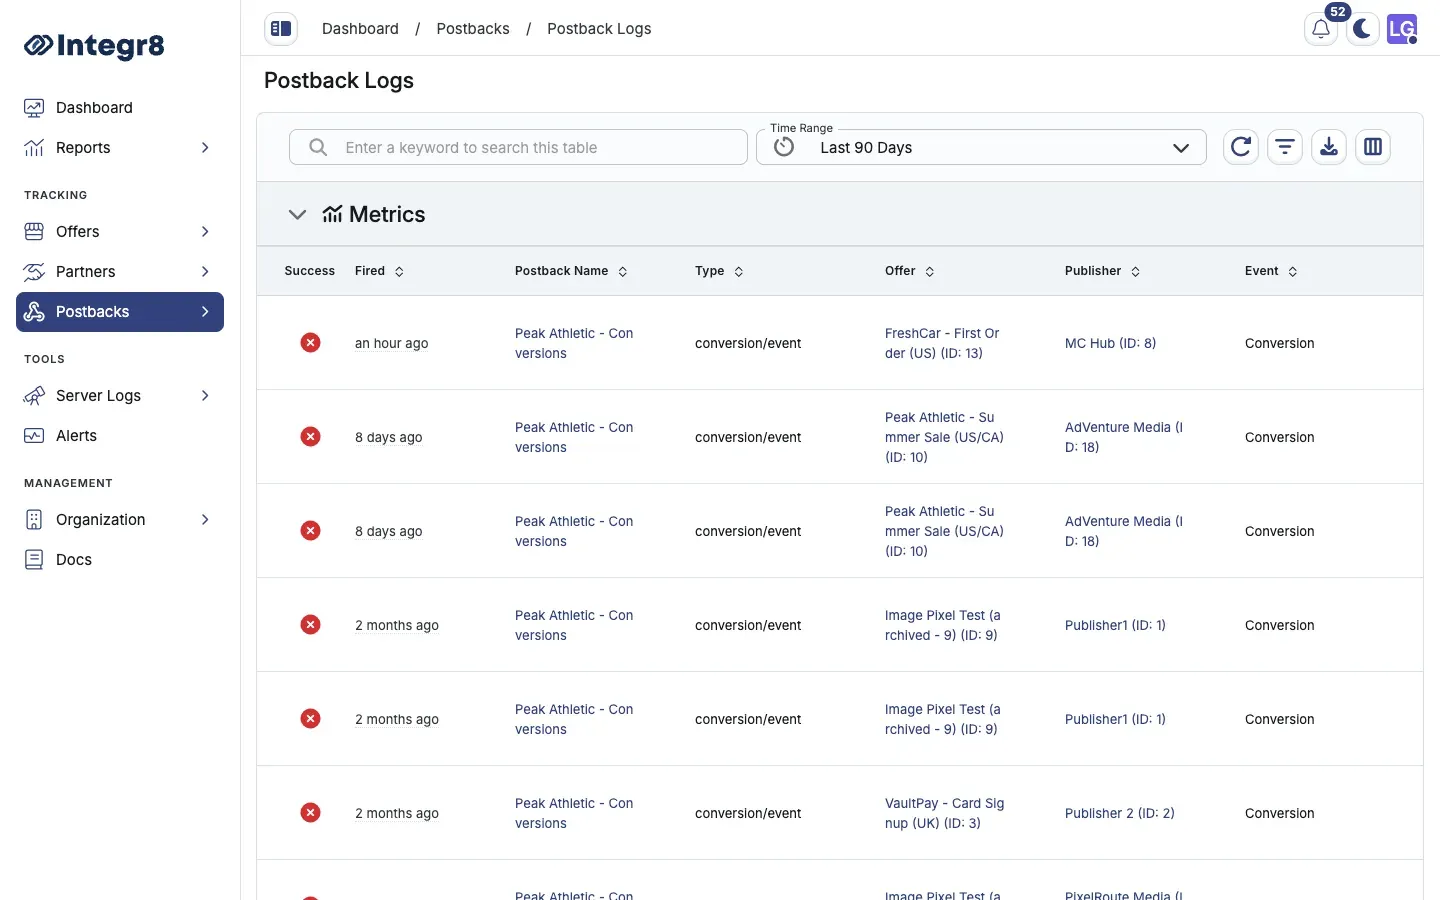The width and height of the screenshot is (1440, 900).
Task: Open VaultPay - Card Signup (UK) offer link
Action: coord(944,813)
